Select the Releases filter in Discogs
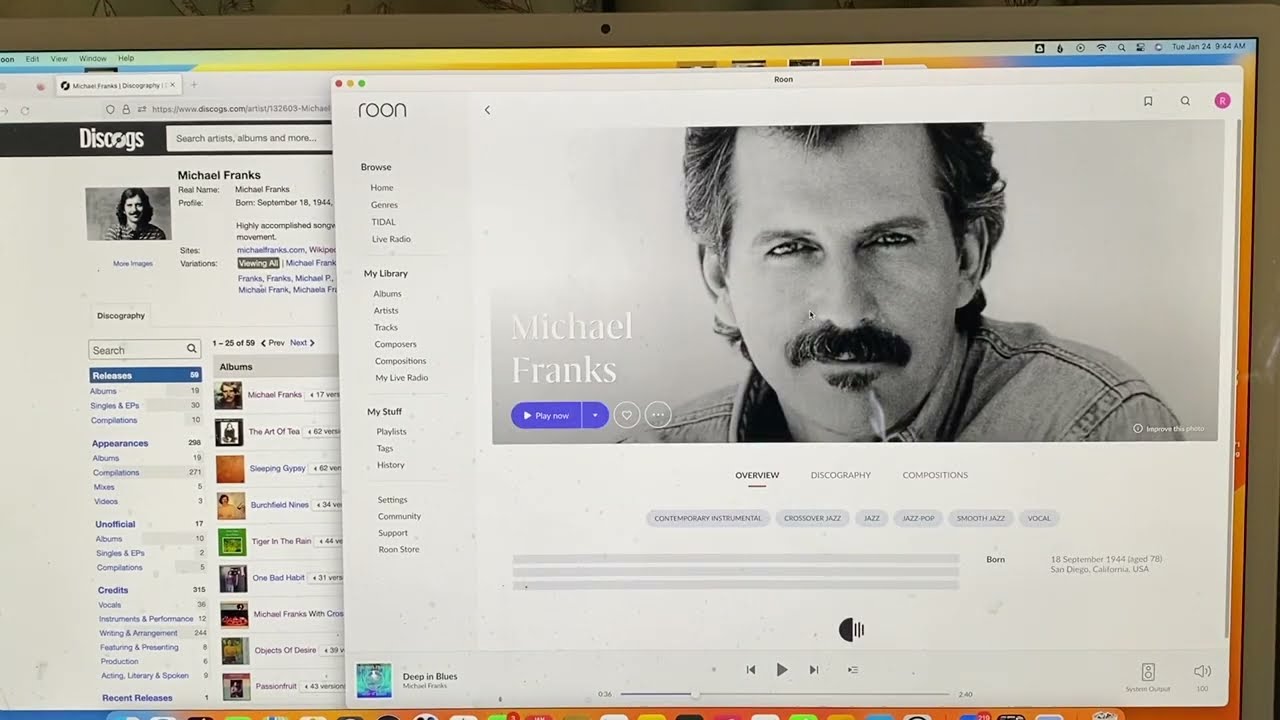Image resolution: width=1280 pixels, height=720 pixels. [x=144, y=375]
